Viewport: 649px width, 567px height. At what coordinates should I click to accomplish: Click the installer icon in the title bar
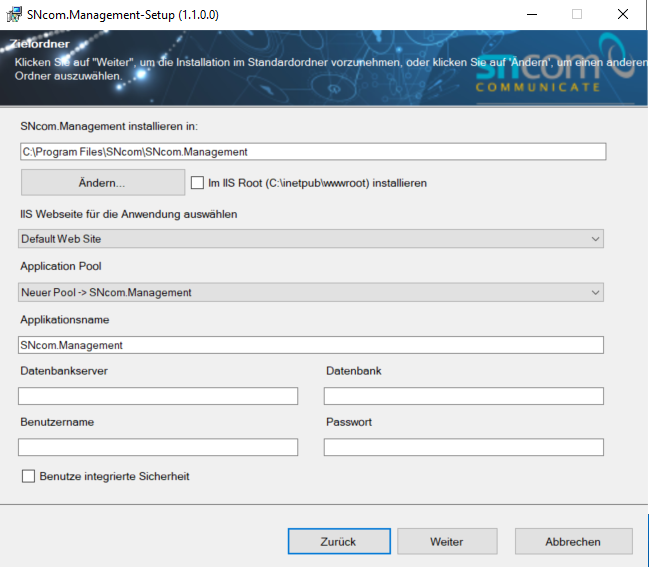click(x=15, y=14)
